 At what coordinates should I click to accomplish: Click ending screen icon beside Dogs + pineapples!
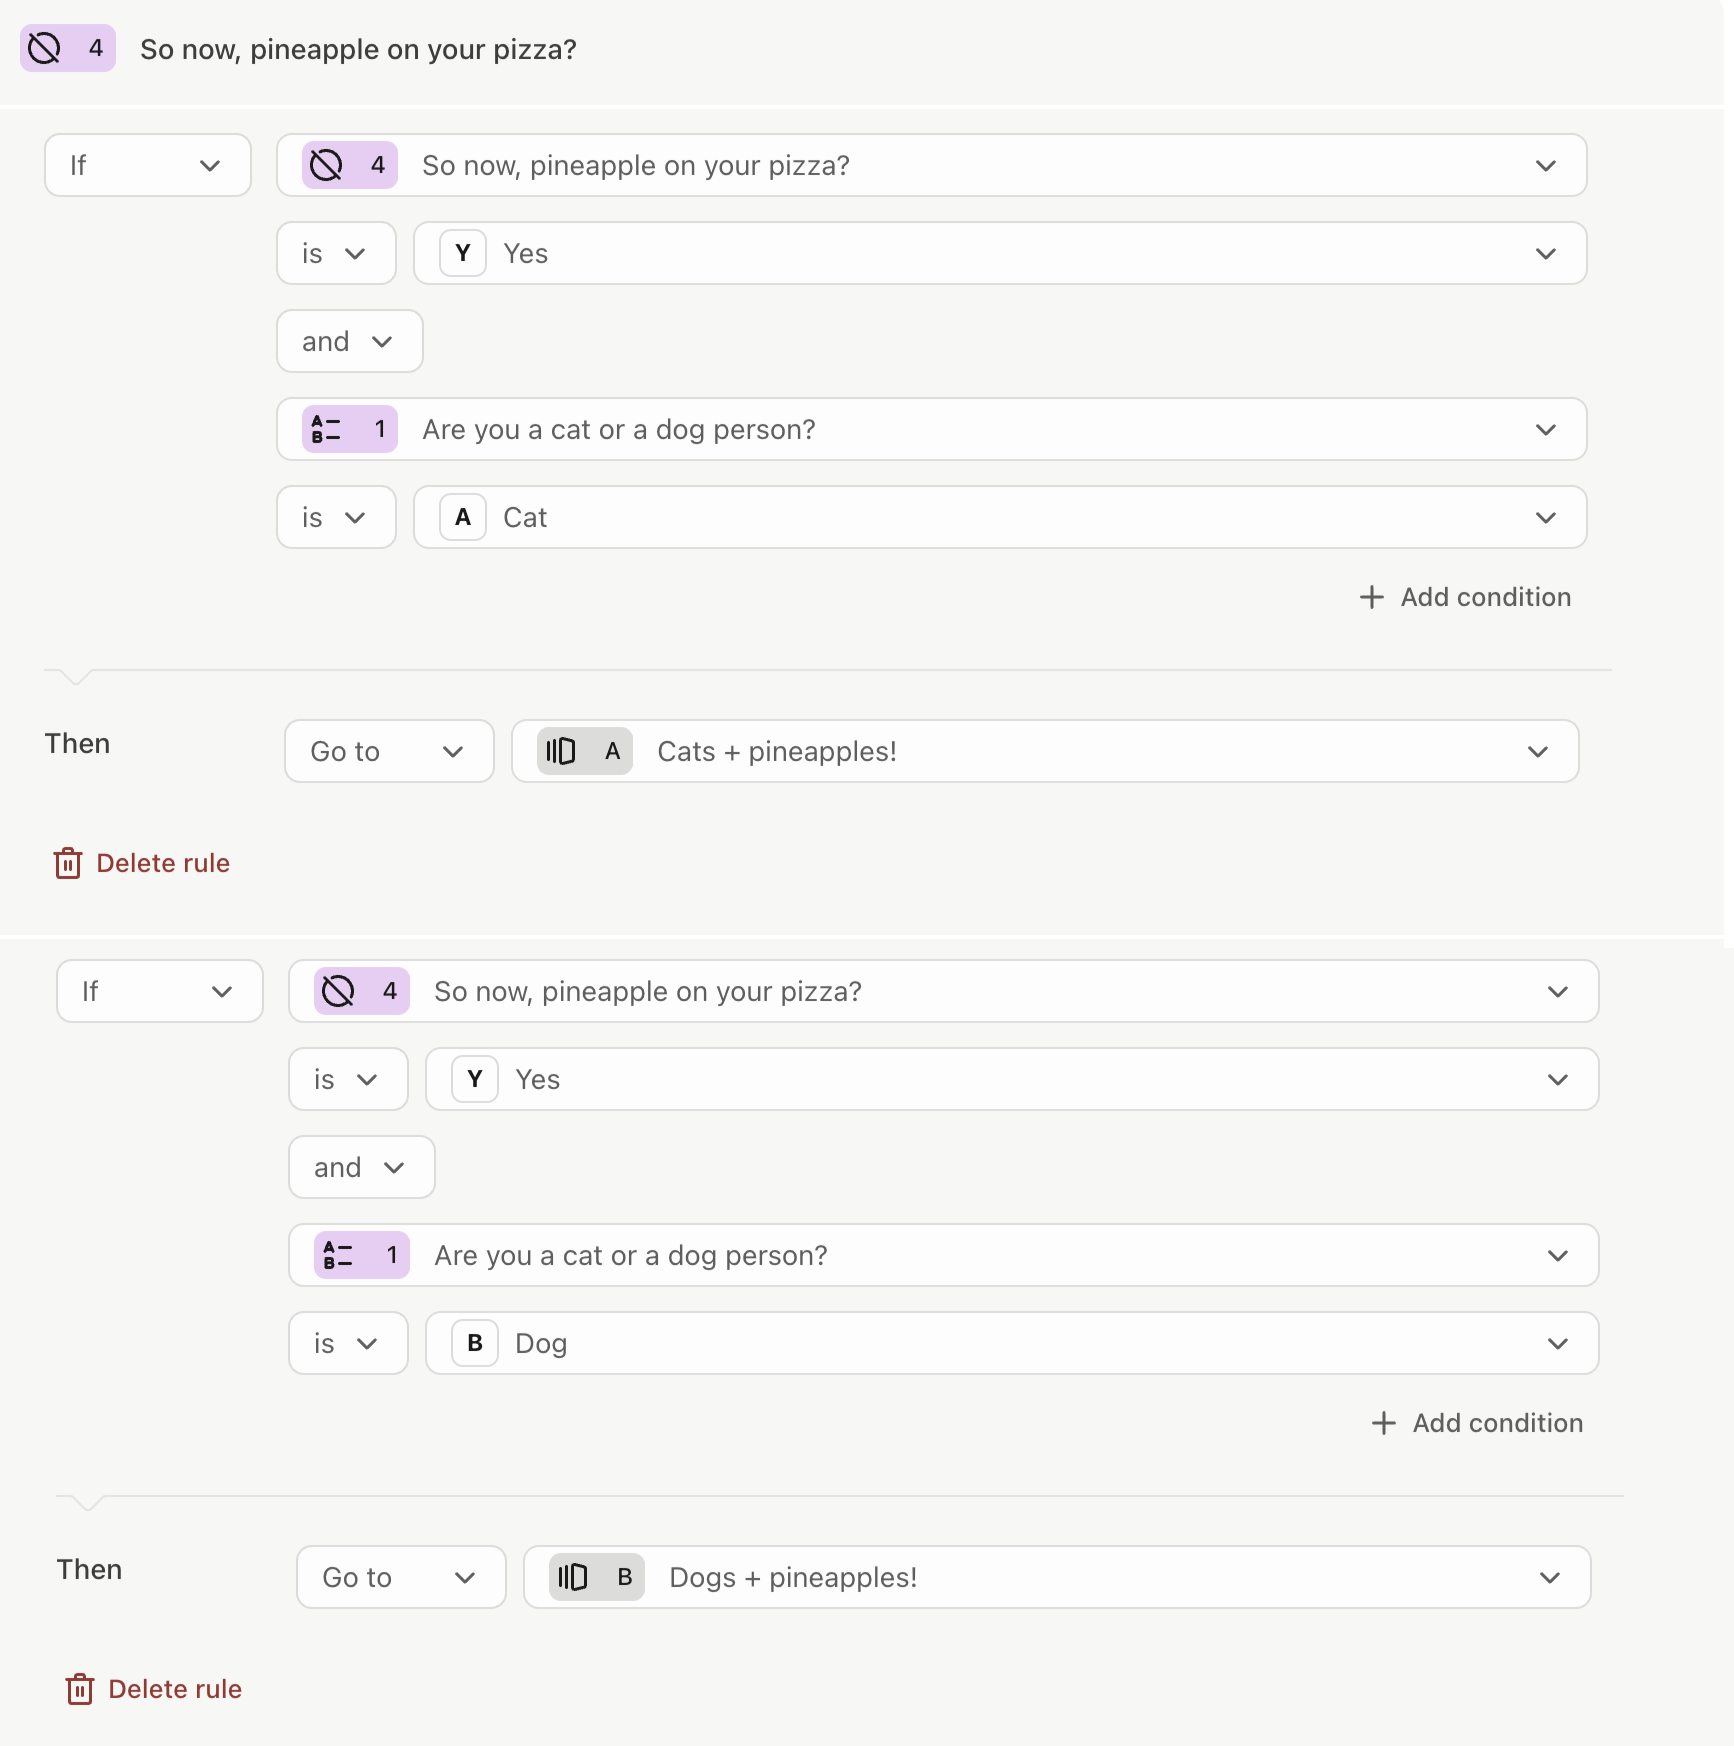(x=573, y=1577)
